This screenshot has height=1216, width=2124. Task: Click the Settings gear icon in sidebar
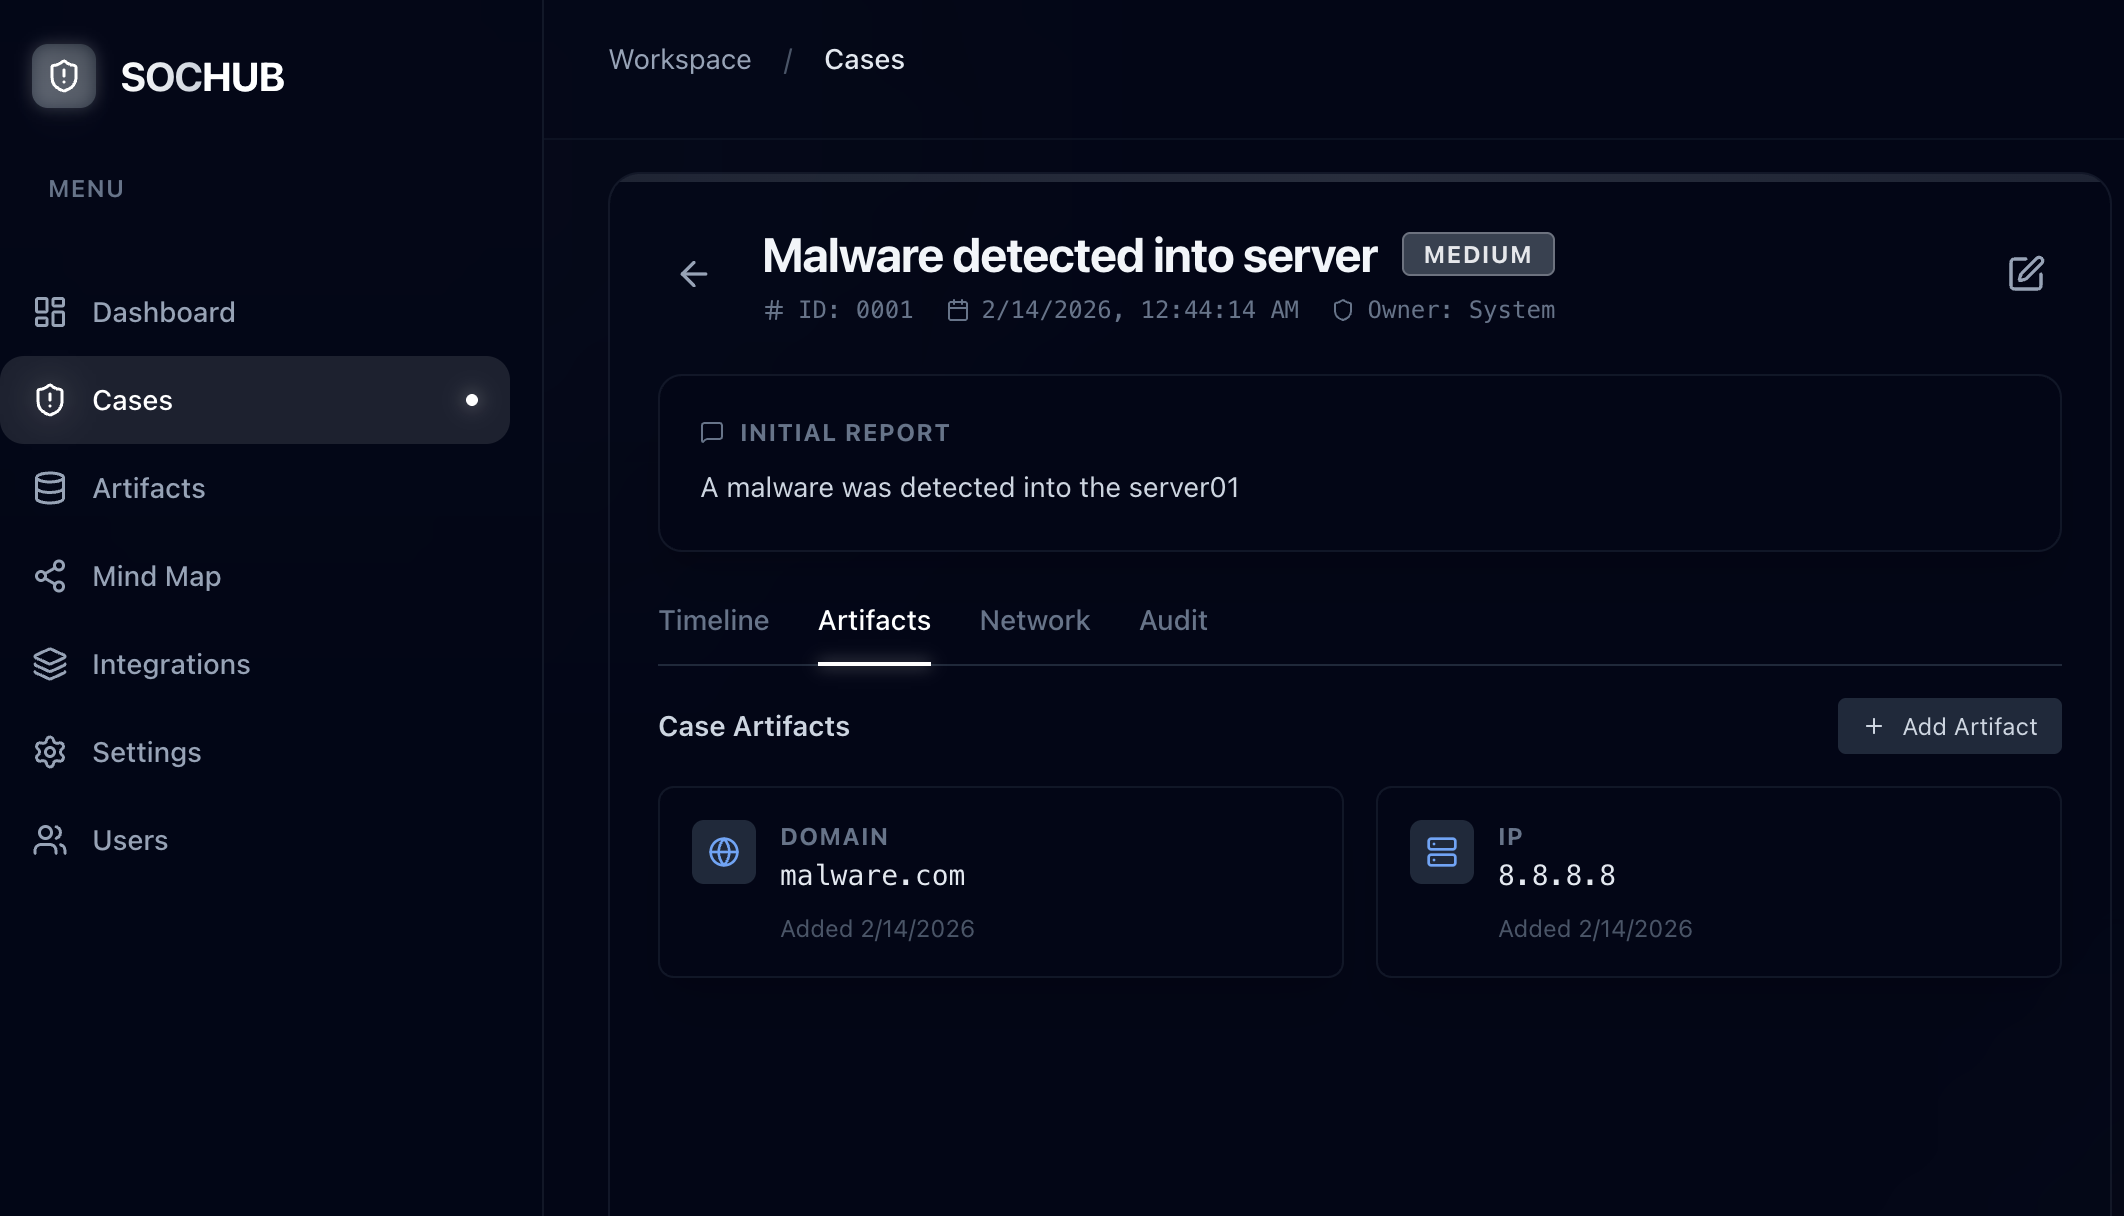pos(50,752)
